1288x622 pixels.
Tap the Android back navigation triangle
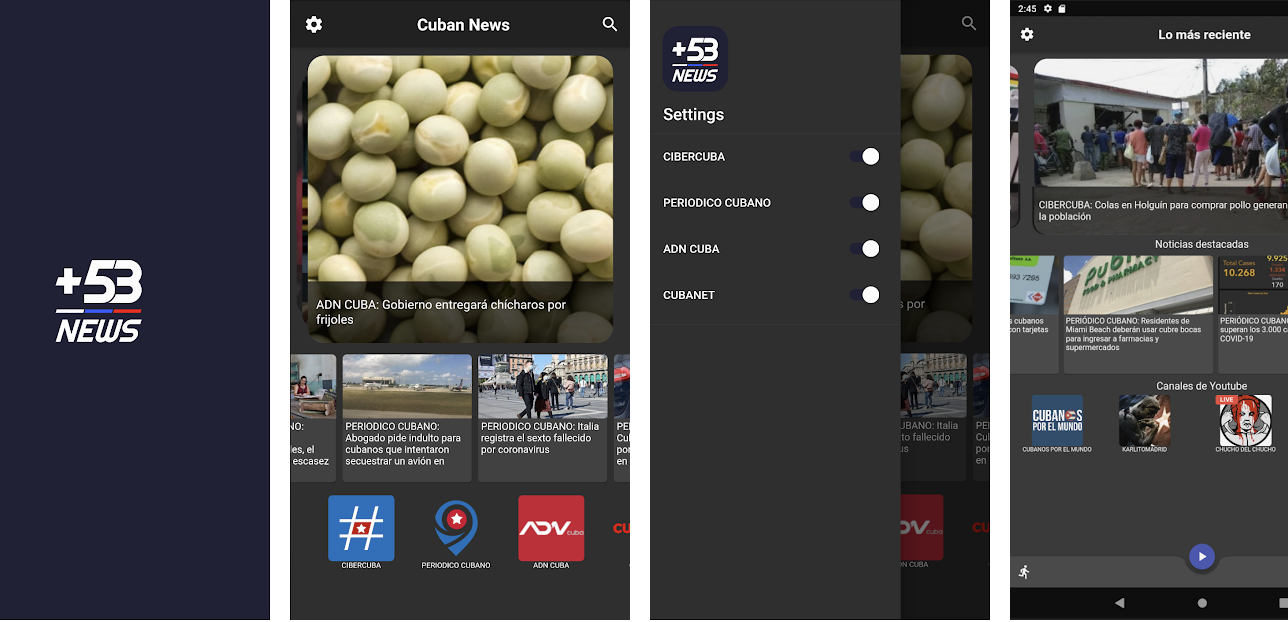[1119, 603]
